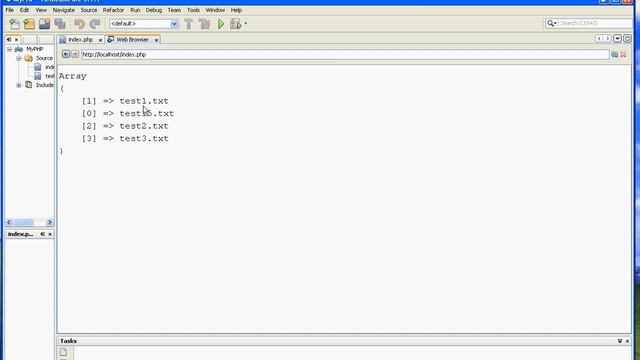Click the Open Project toolbar icon
The height and width of the screenshot is (360, 640).
tap(44, 24)
